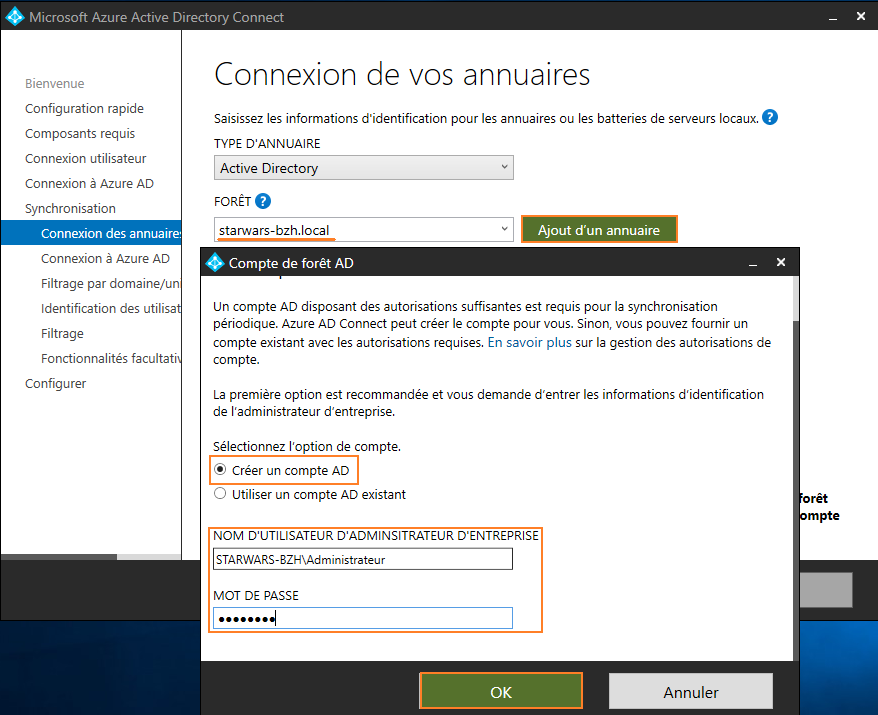
Task: Open Connexion à Azure AD sub-step under Synchronisation
Action: 105,258
